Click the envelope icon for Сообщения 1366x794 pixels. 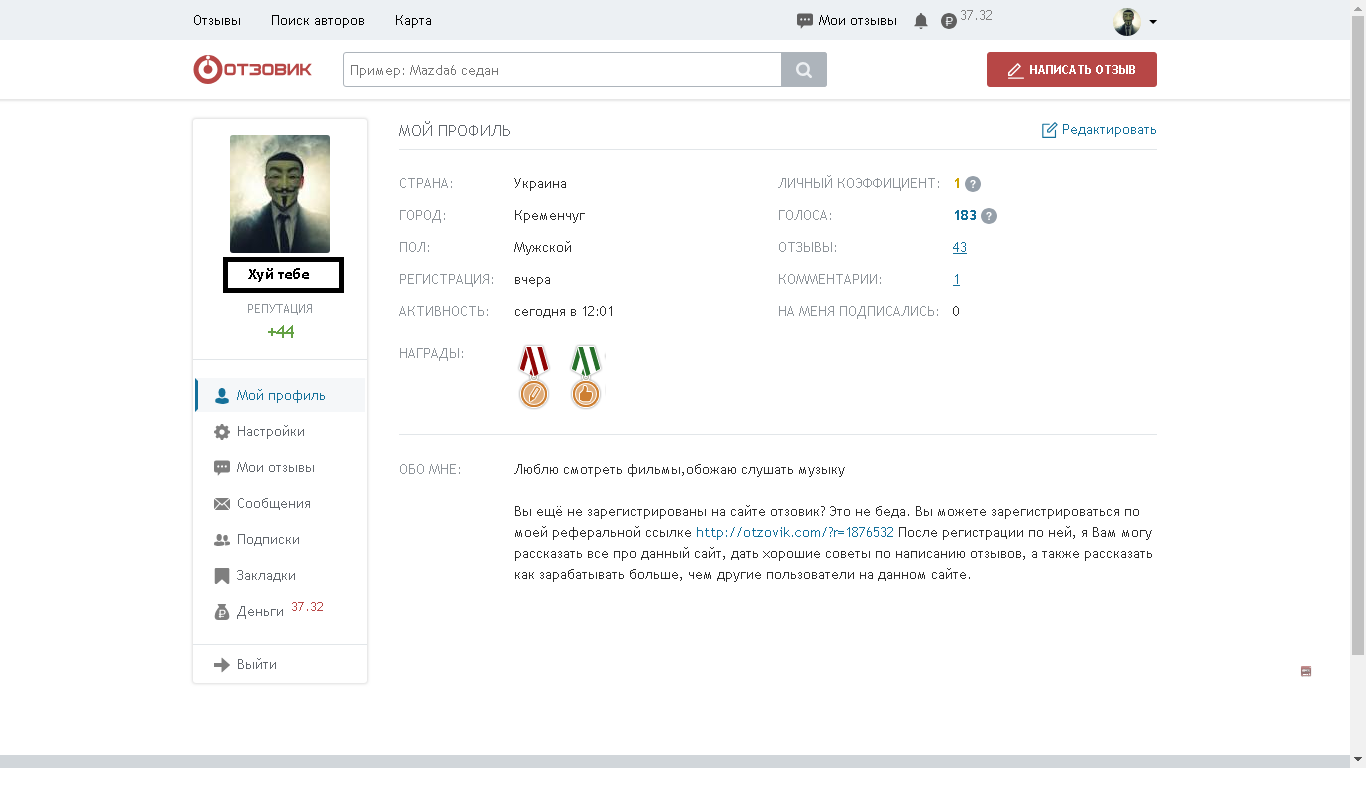click(222, 504)
